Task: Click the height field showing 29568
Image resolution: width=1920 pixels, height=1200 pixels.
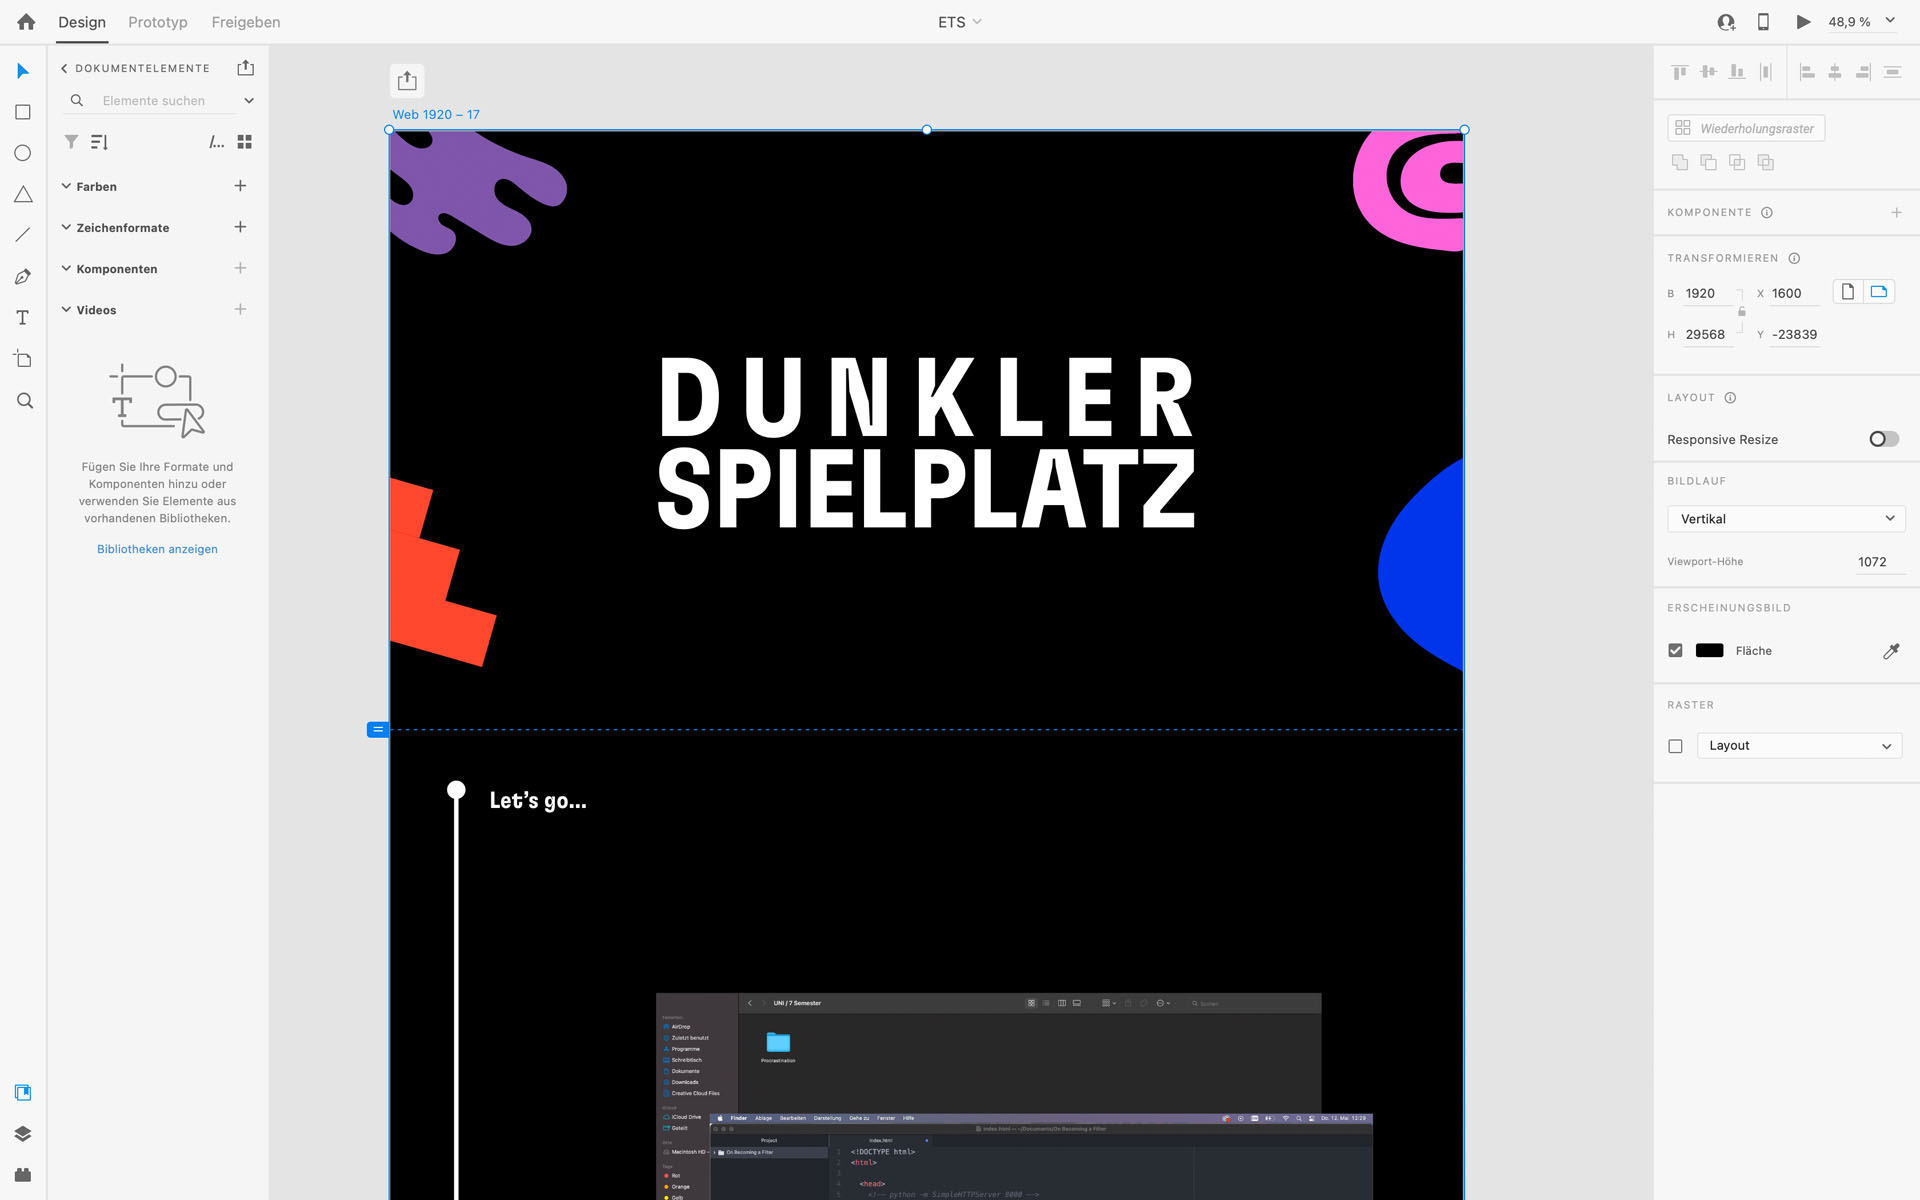Action: pos(1708,334)
